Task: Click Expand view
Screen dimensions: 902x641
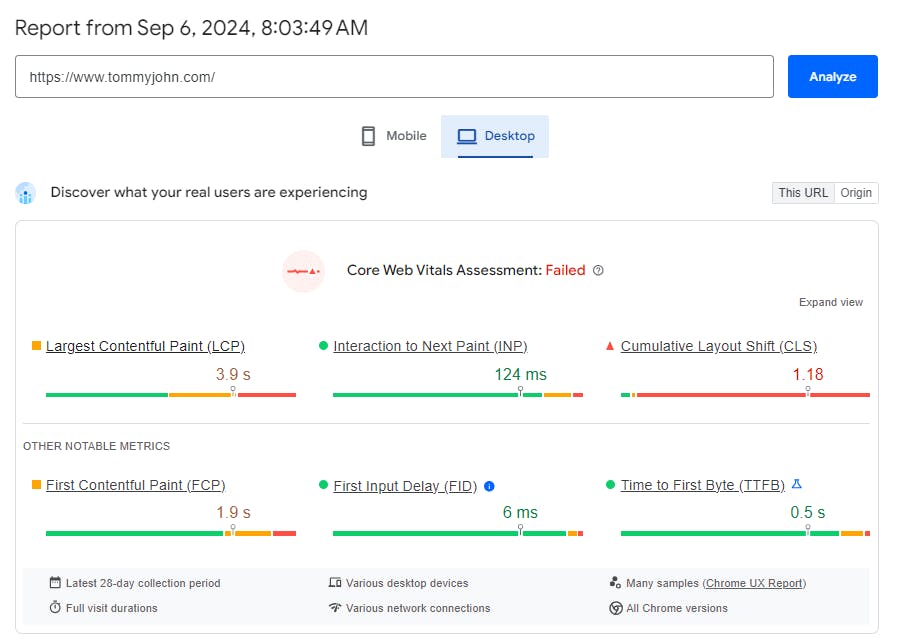Action: click(831, 302)
